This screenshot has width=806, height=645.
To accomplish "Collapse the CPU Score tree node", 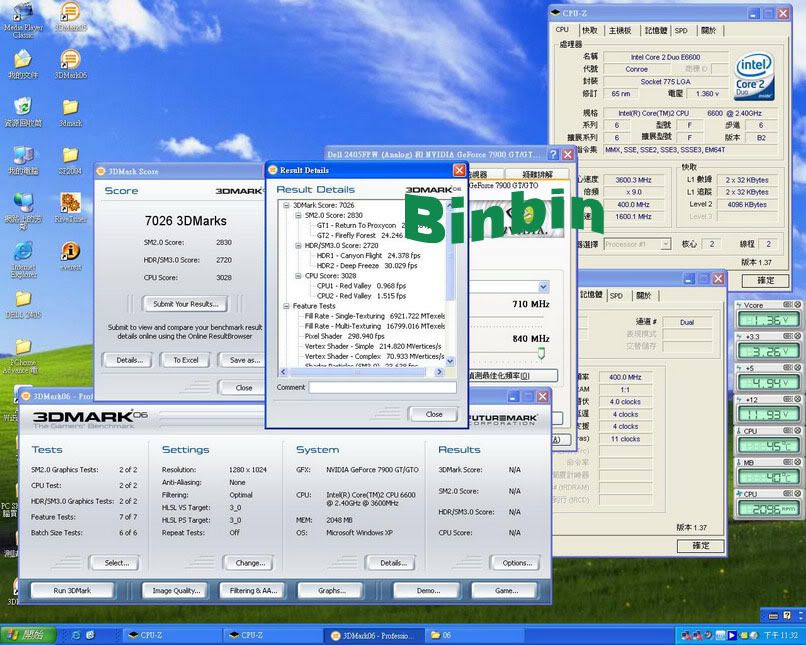I will tap(297, 275).
